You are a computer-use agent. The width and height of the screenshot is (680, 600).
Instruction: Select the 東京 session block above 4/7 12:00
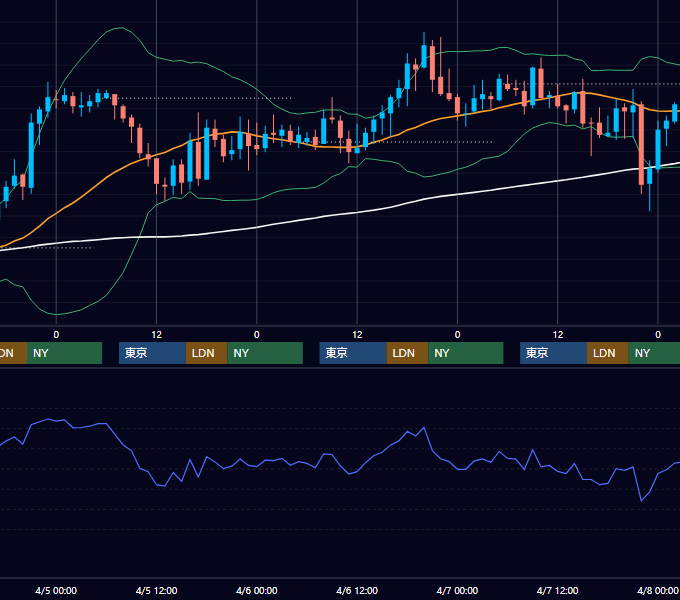coord(553,353)
